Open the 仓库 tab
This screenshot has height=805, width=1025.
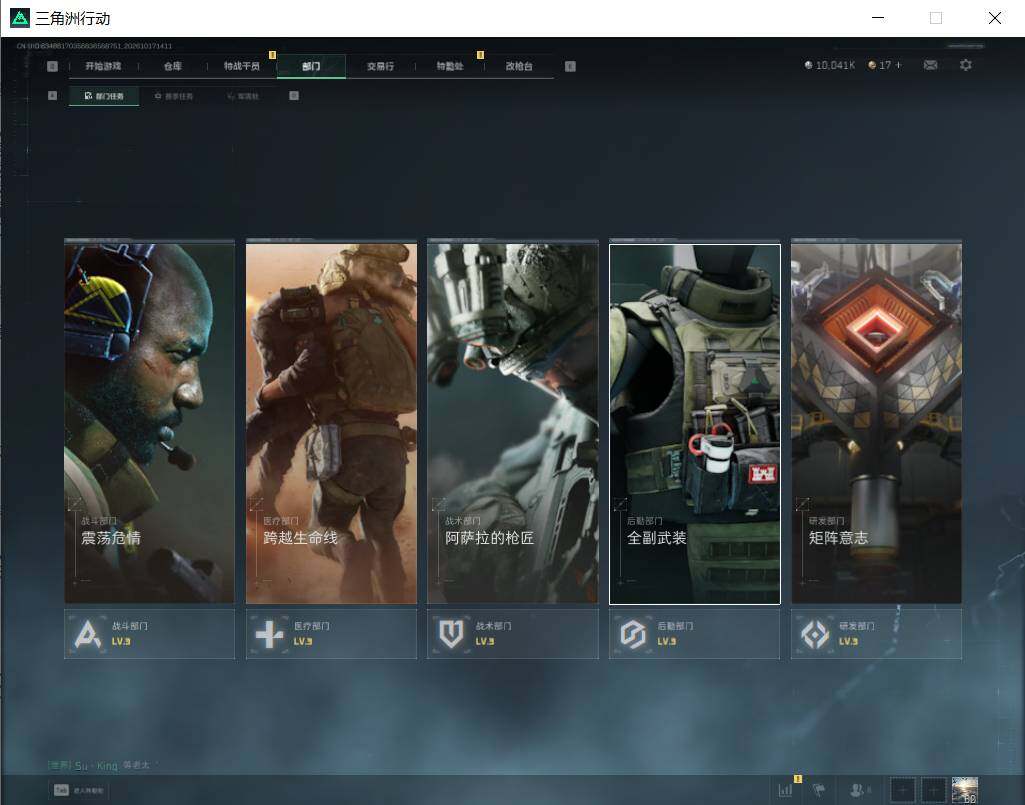click(173, 66)
